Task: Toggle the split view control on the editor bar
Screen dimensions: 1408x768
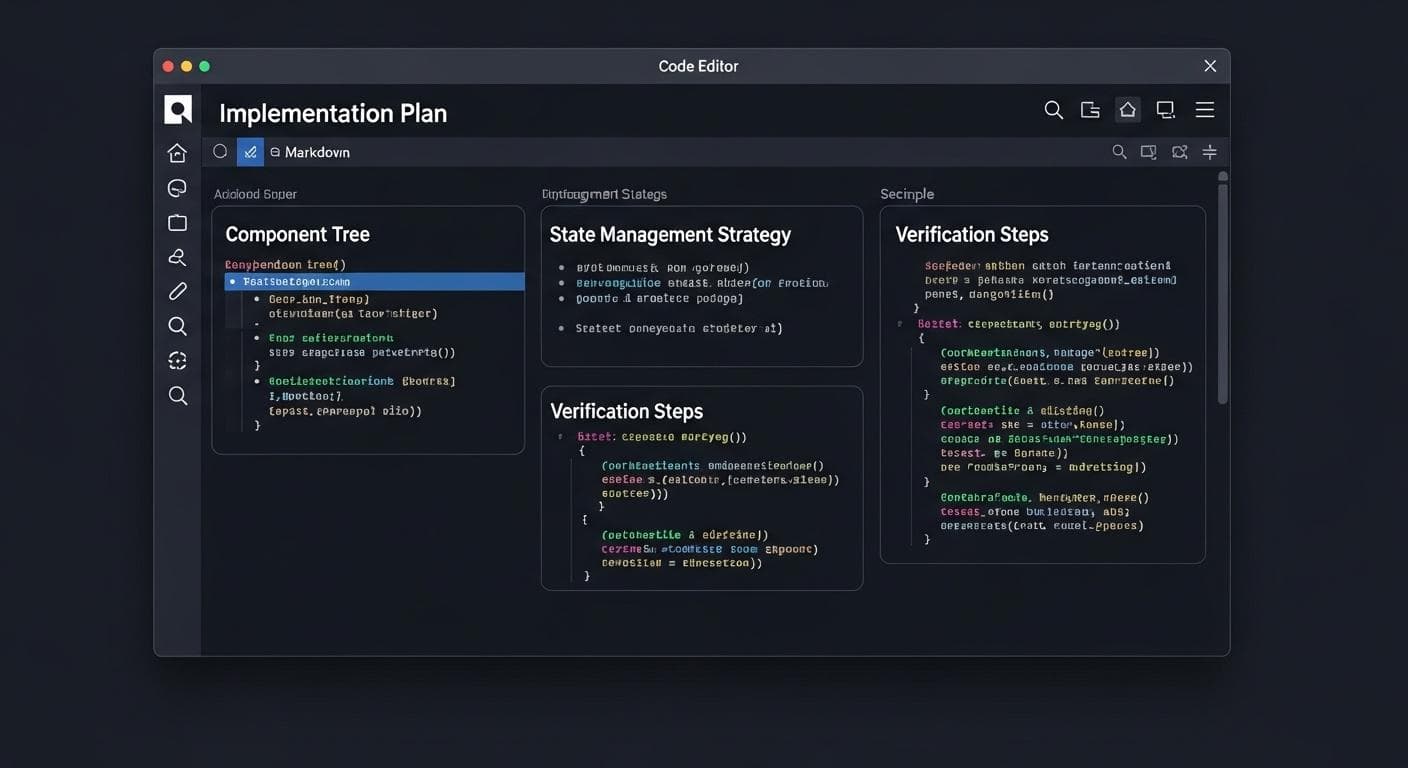Action: (1209, 151)
